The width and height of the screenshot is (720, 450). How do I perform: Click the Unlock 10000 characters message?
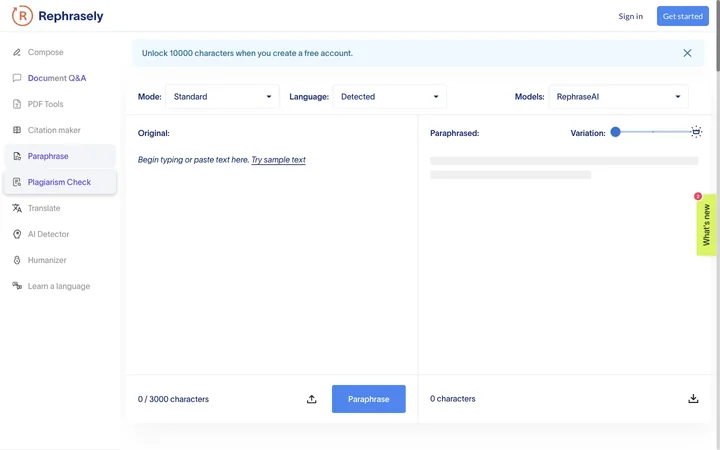tap(247, 53)
